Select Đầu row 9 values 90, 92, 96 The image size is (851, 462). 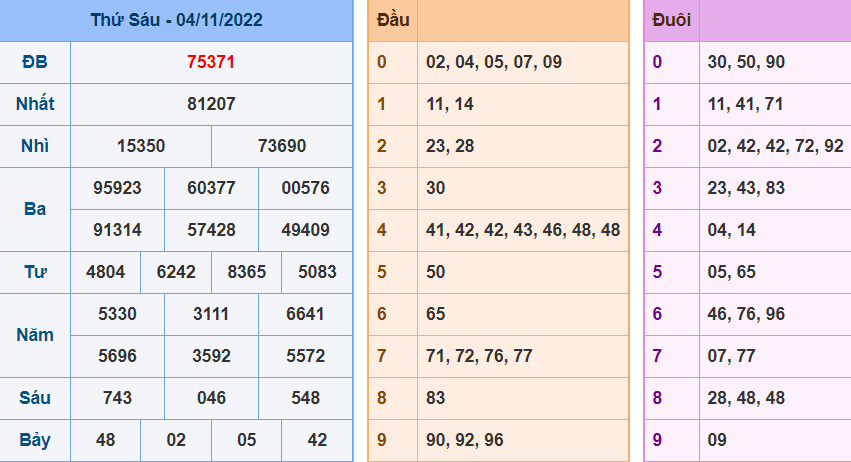[465, 440]
